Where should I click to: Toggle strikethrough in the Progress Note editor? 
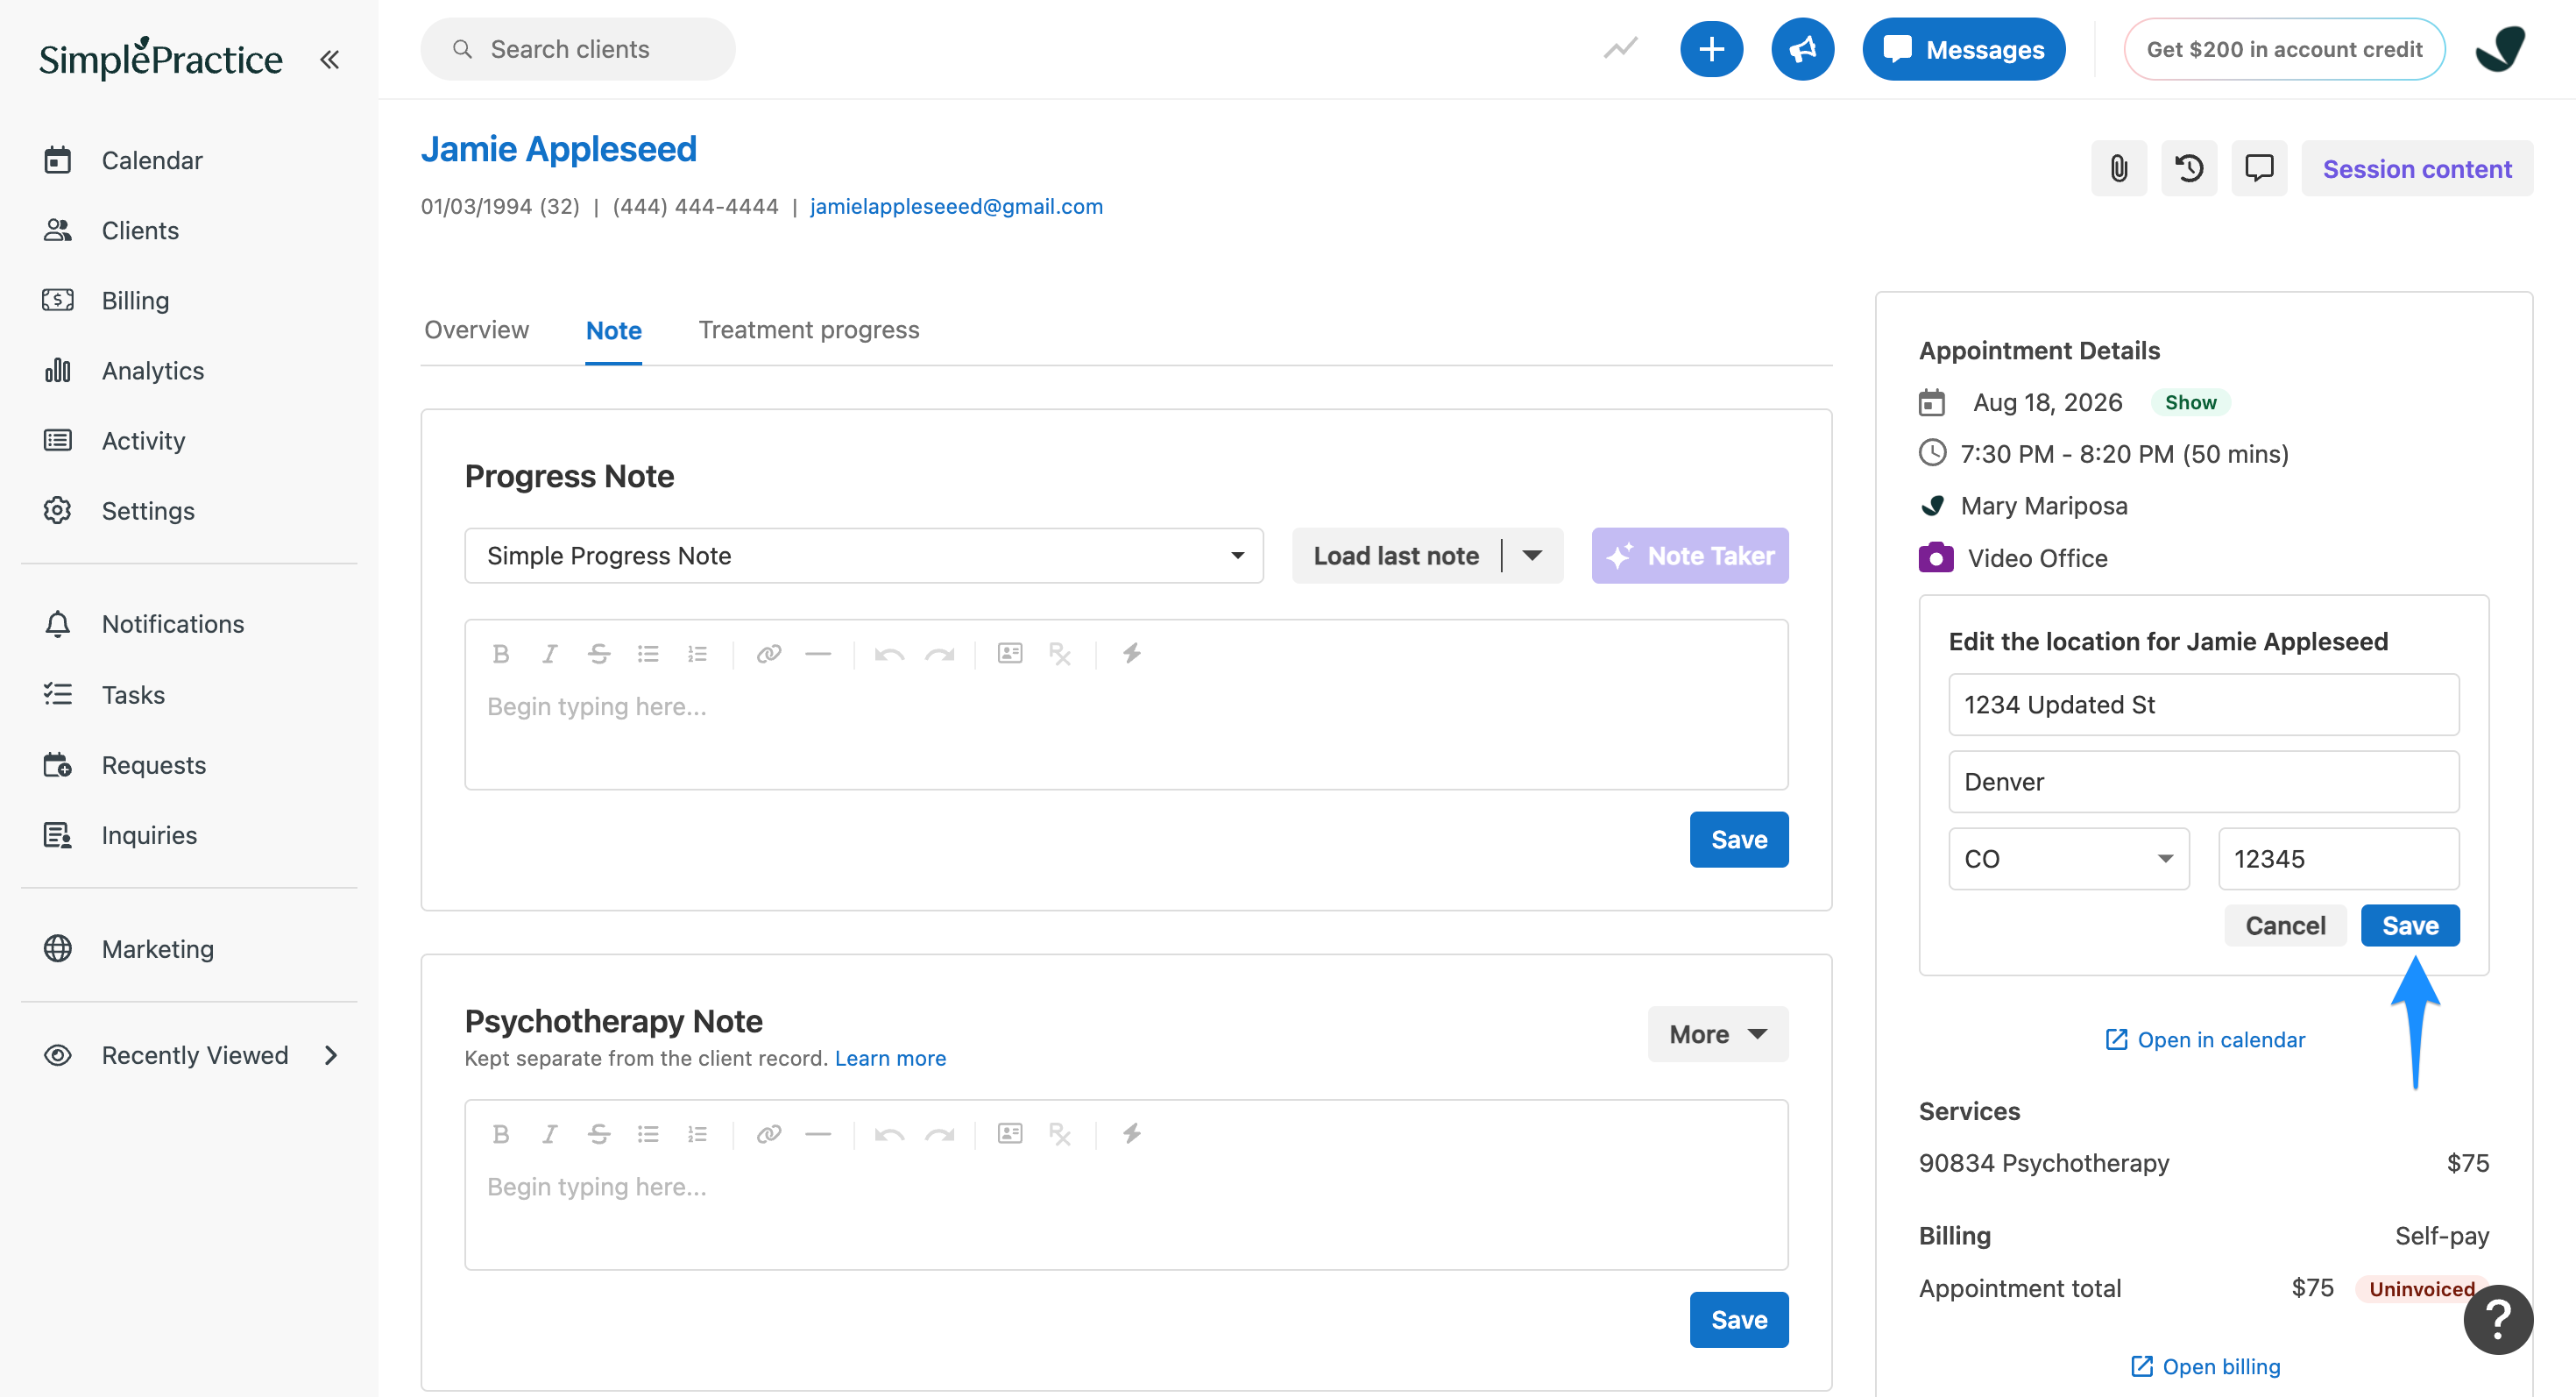pyautogui.click(x=598, y=654)
